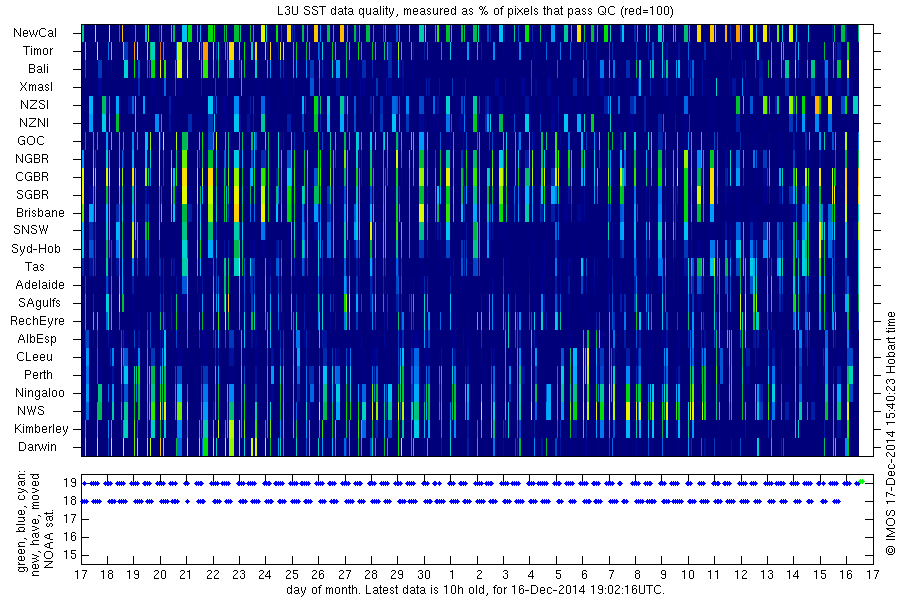Click the green newest-data marker on NOAA 19
The width and height of the screenshot is (900, 600).
pos(862,482)
